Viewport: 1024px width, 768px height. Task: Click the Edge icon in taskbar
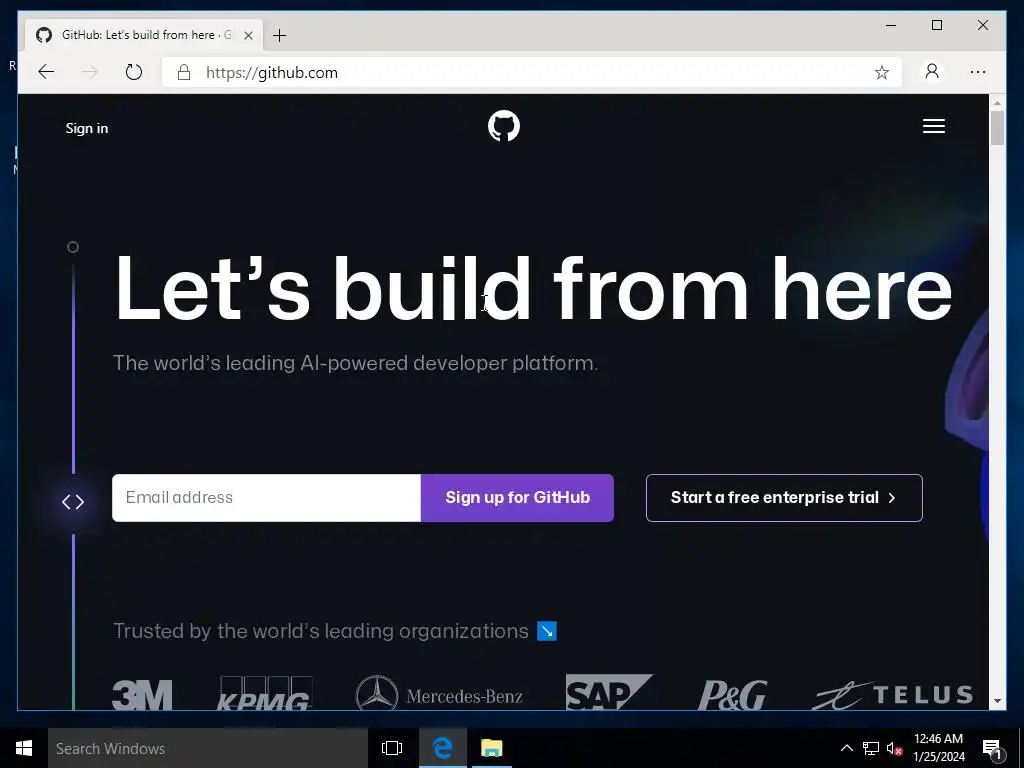(x=443, y=748)
